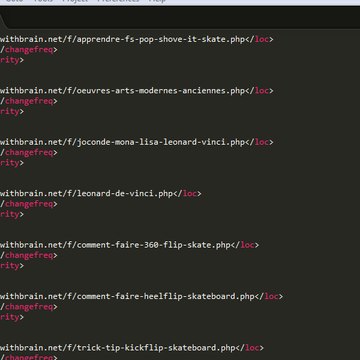Click the joconde-mona-lisa-leonard-vinci.php URL text

tap(123, 142)
